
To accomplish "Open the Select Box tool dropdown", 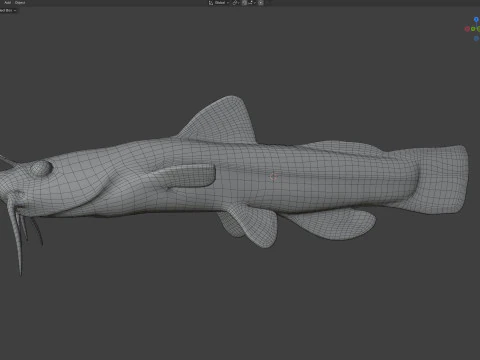I will (x=8, y=10).
